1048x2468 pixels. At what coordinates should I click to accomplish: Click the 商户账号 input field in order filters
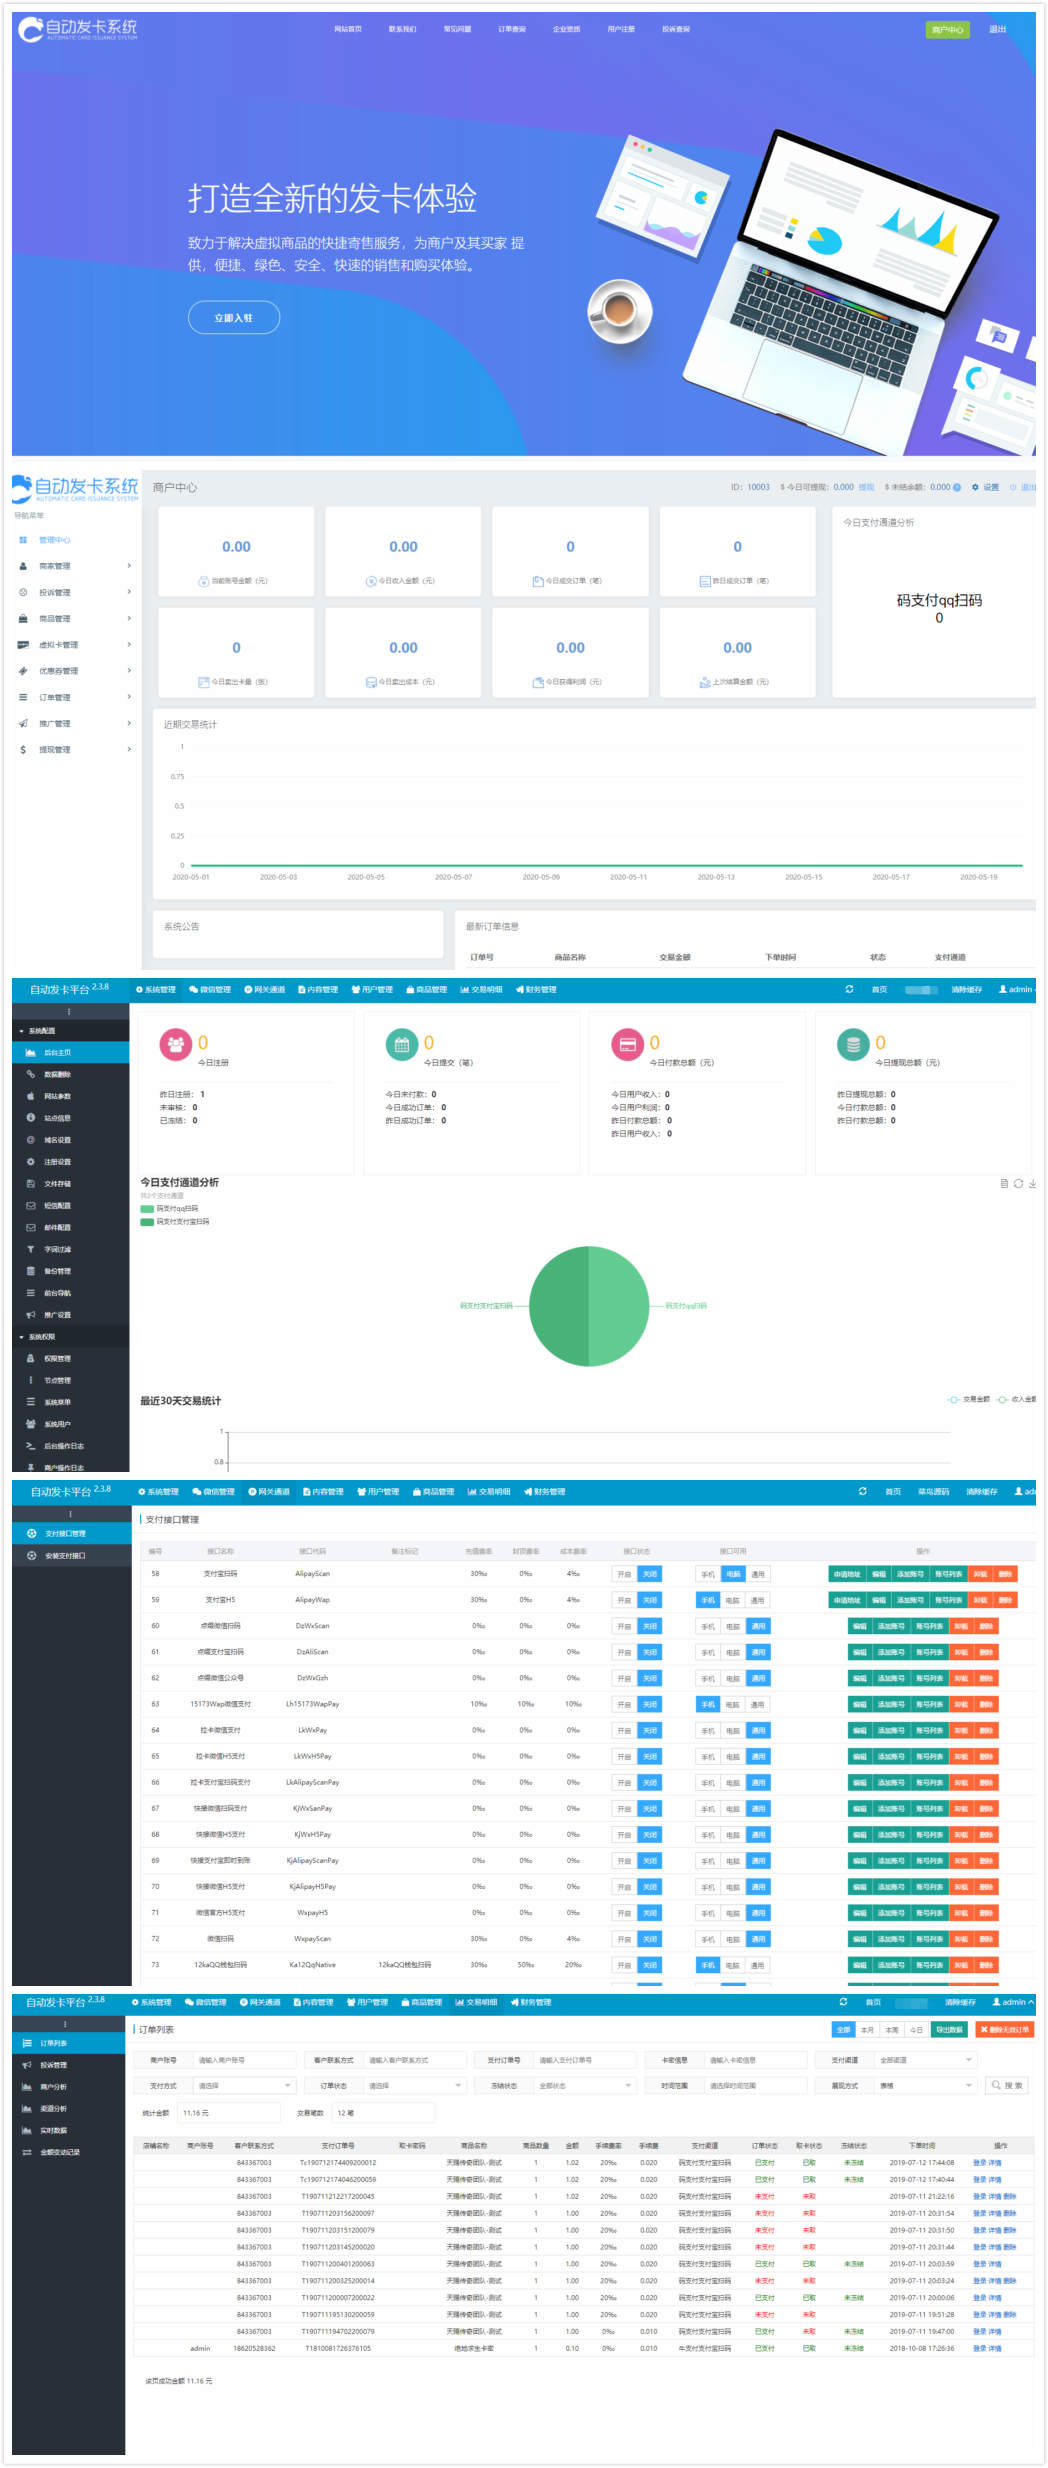(x=245, y=2060)
